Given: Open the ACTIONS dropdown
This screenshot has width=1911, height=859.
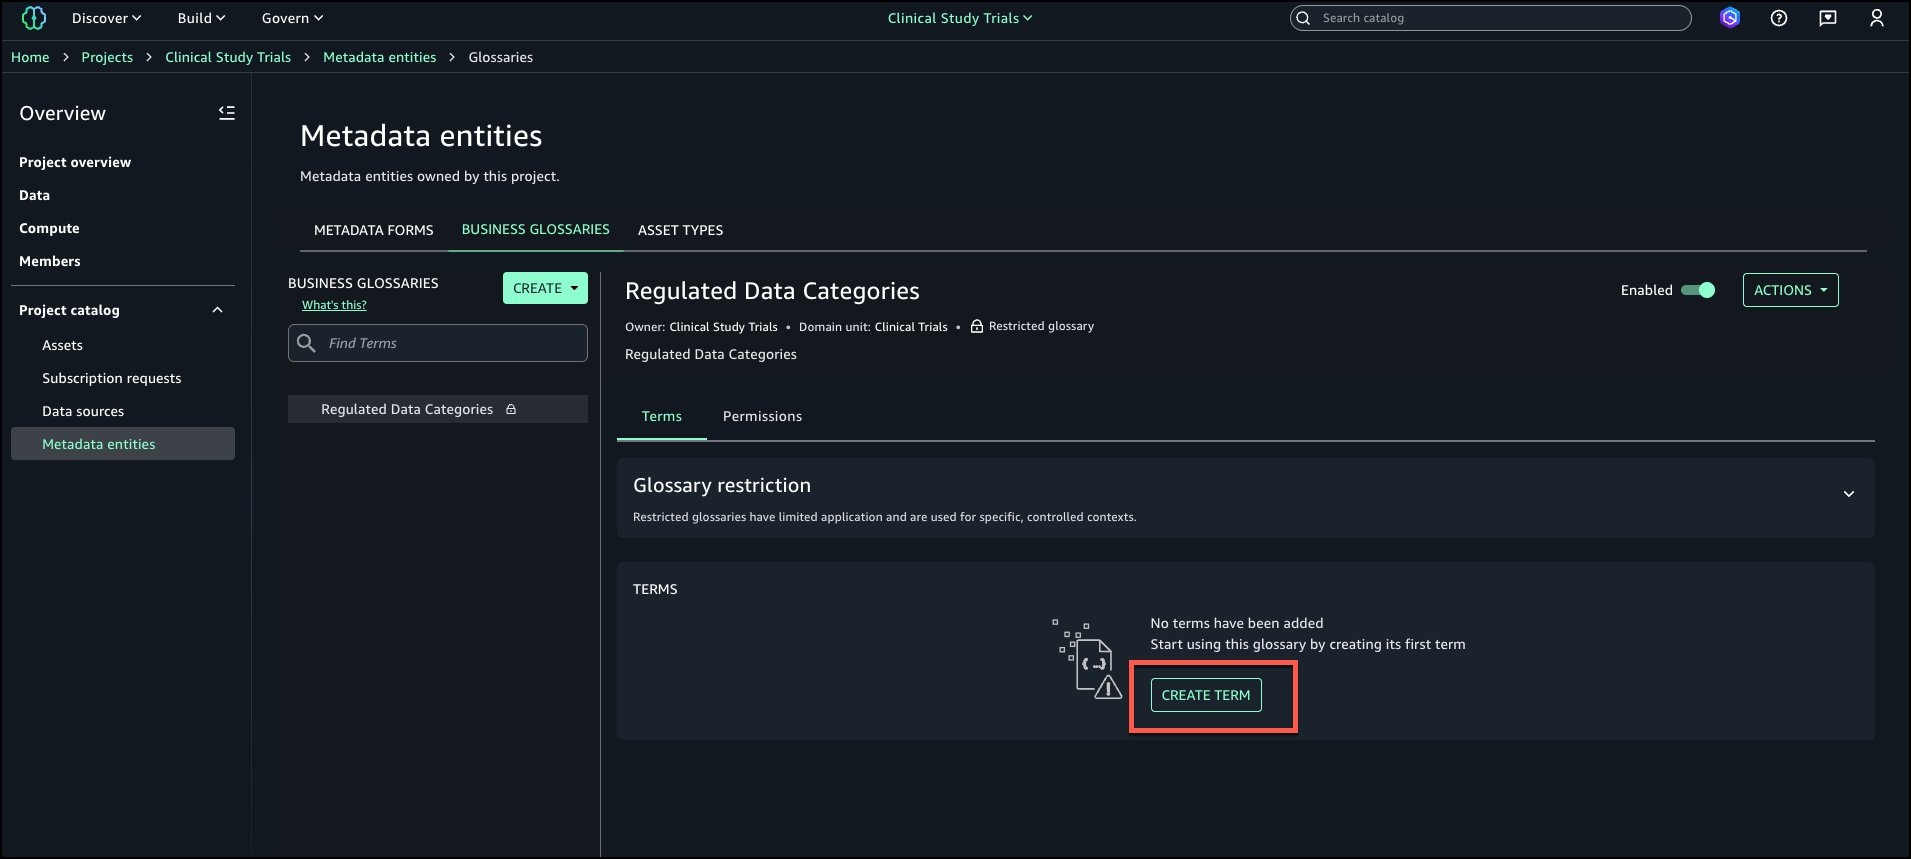Looking at the screenshot, I should click(x=1790, y=290).
